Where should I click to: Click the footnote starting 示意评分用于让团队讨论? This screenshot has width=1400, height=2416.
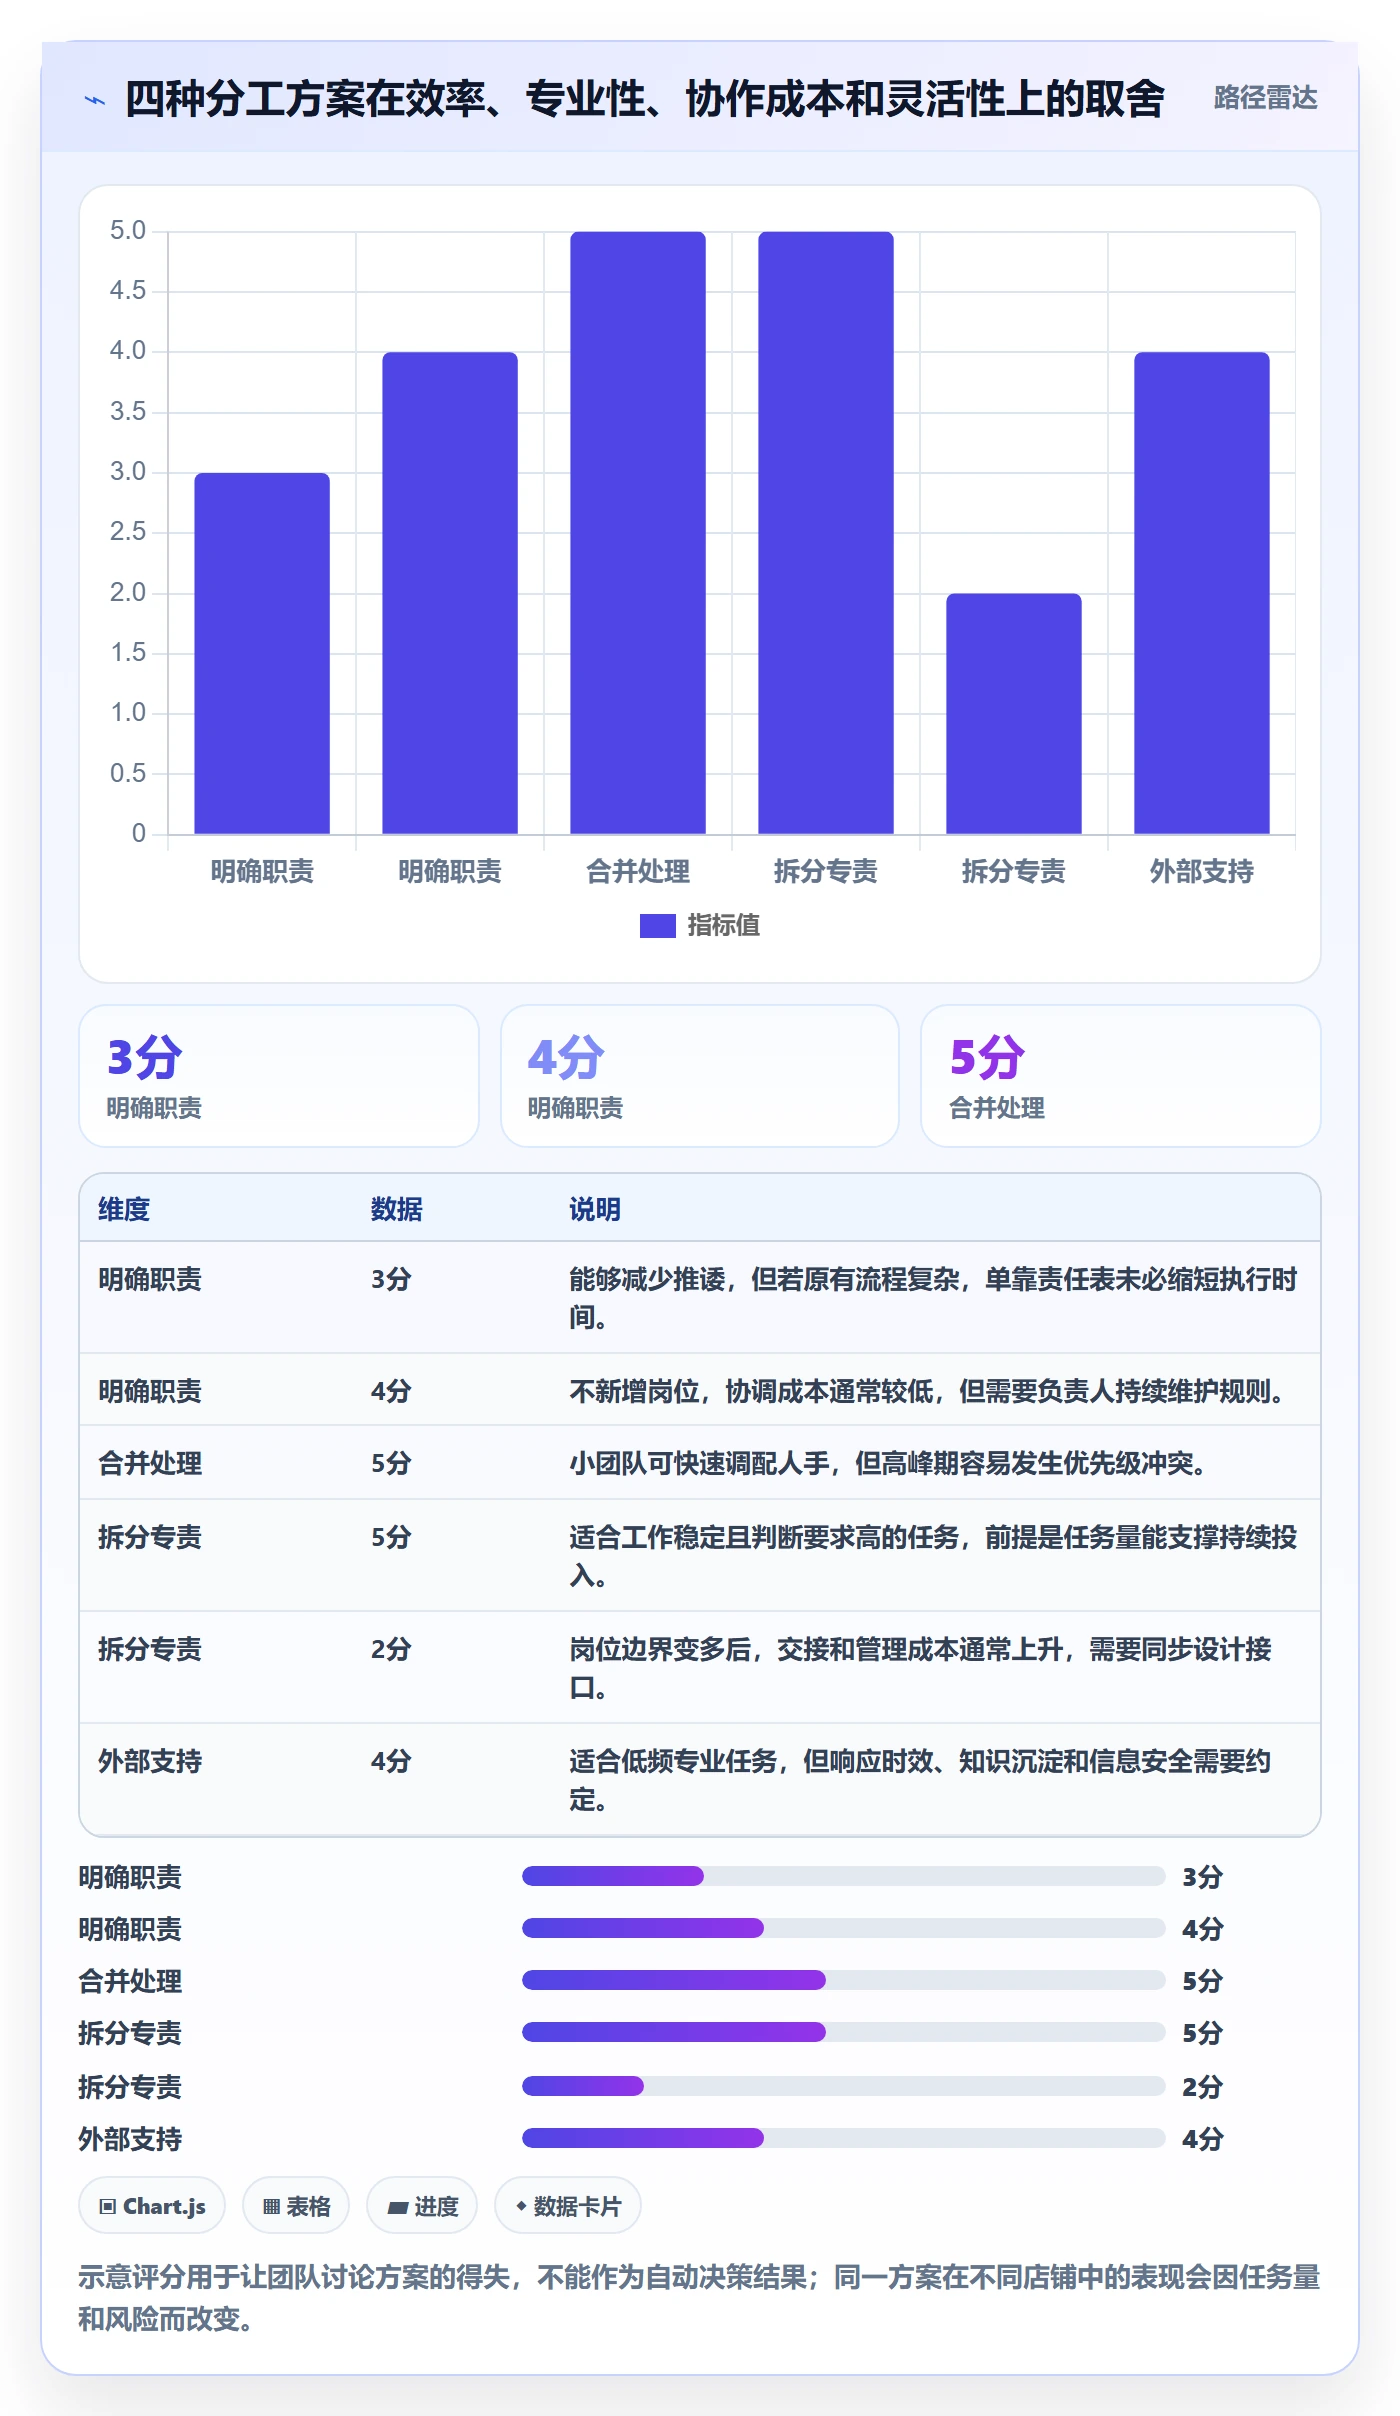(700, 2298)
